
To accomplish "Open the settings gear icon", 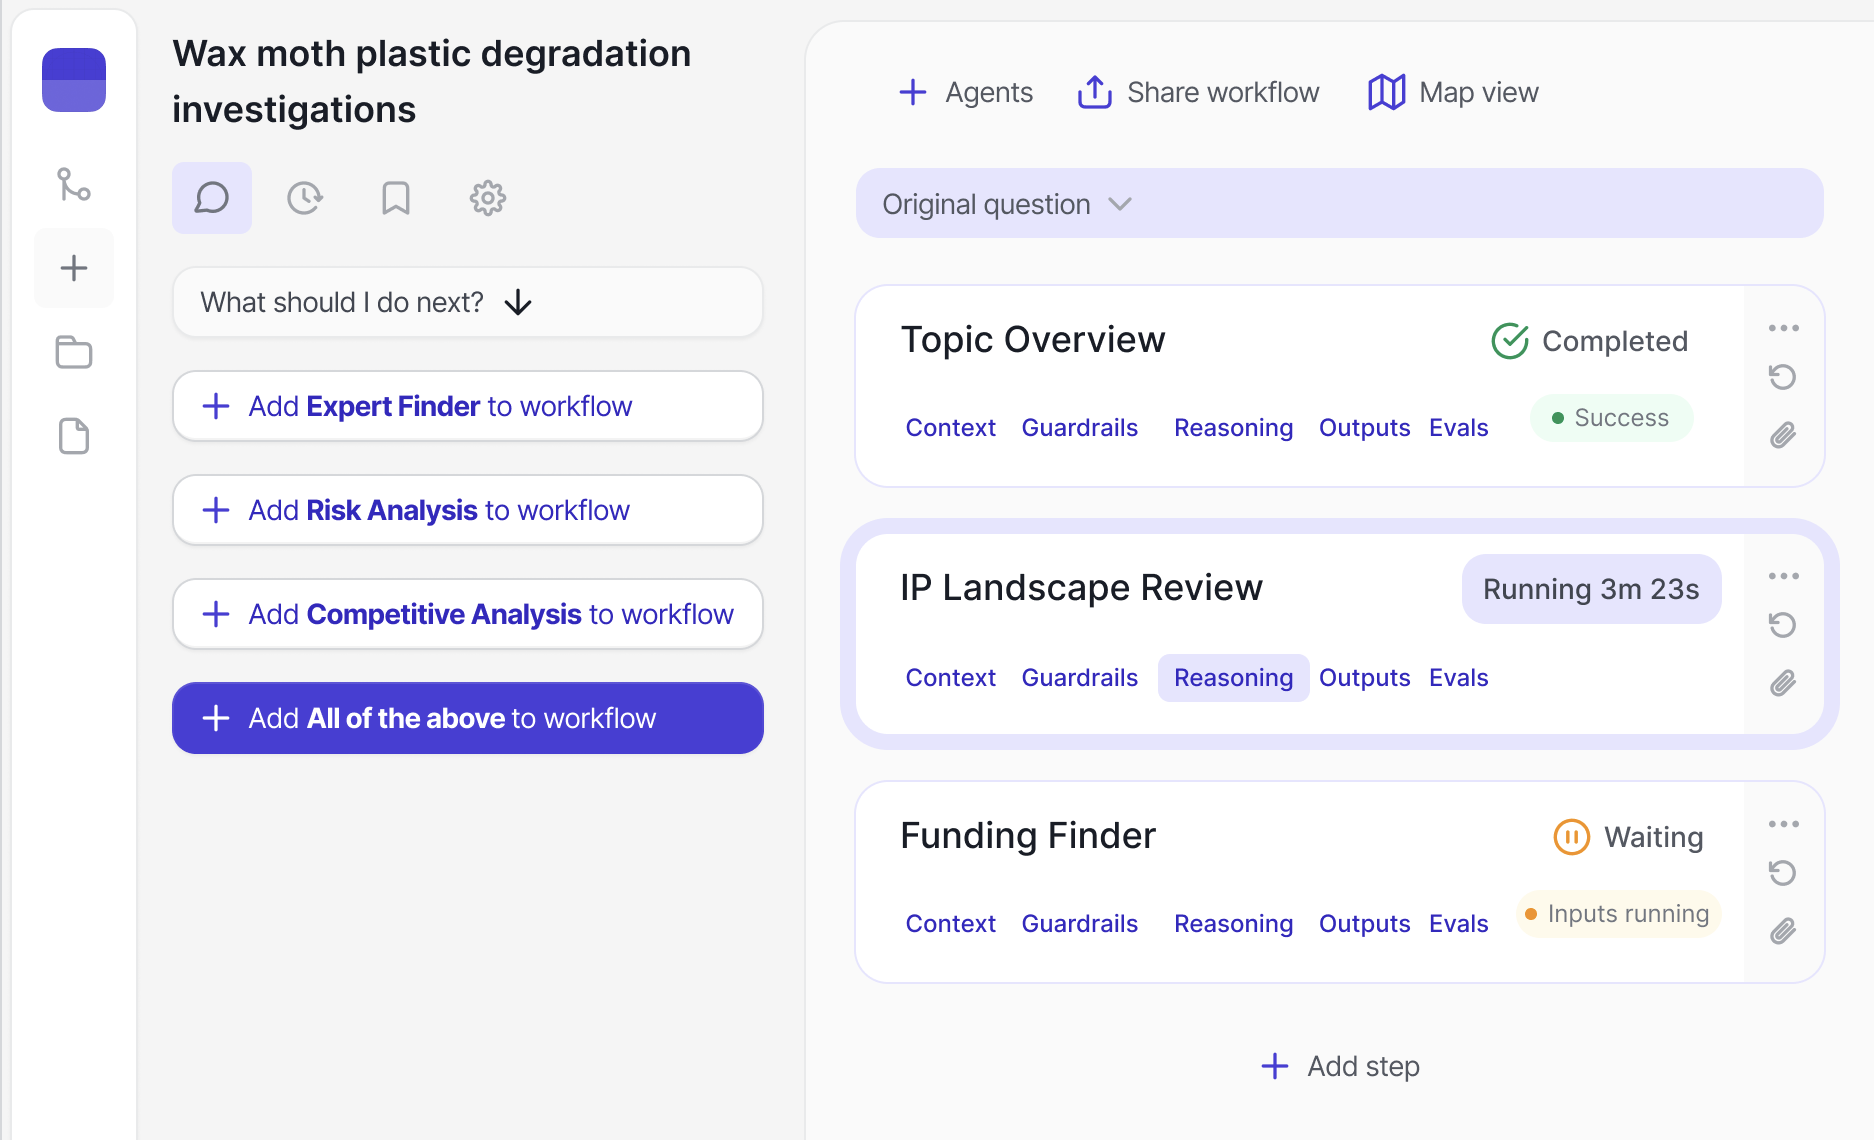I will [x=487, y=198].
